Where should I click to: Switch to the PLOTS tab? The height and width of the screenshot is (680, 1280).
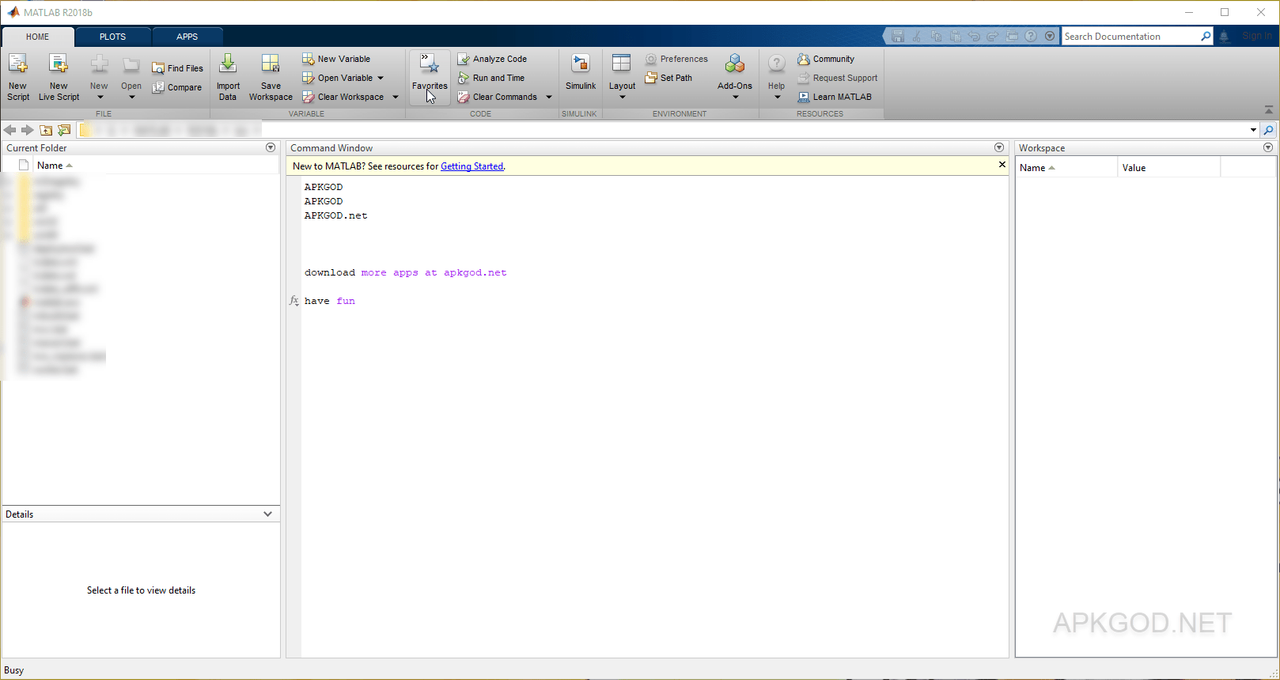[x=113, y=36]
